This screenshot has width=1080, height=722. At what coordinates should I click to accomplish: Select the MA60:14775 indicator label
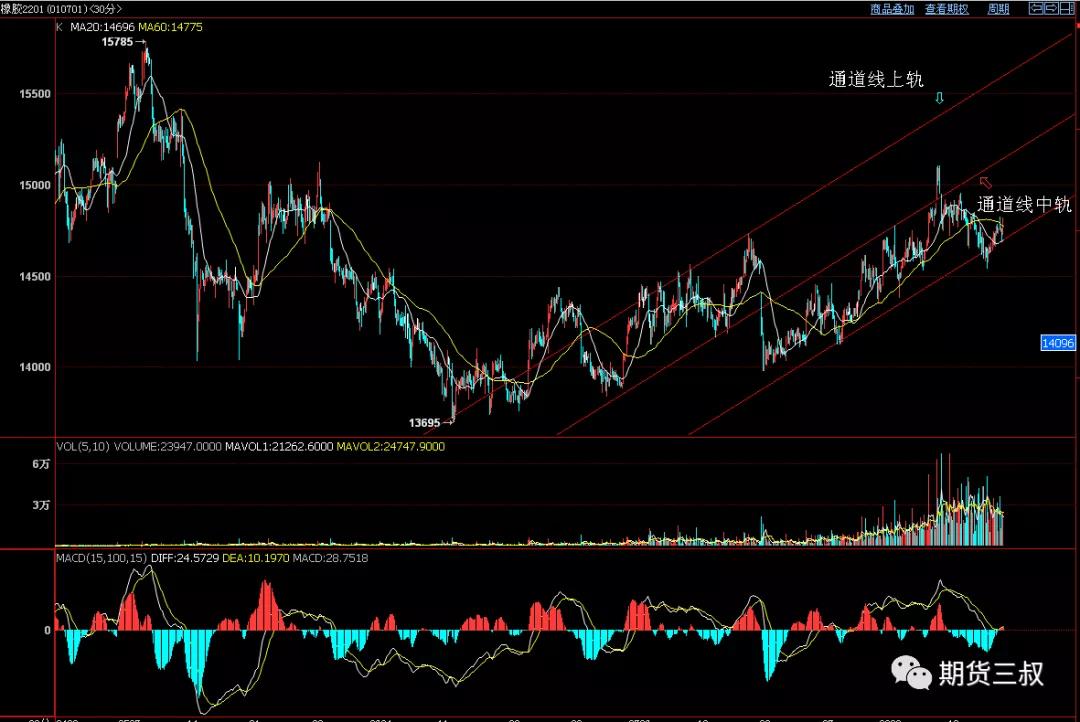(170, 27)
